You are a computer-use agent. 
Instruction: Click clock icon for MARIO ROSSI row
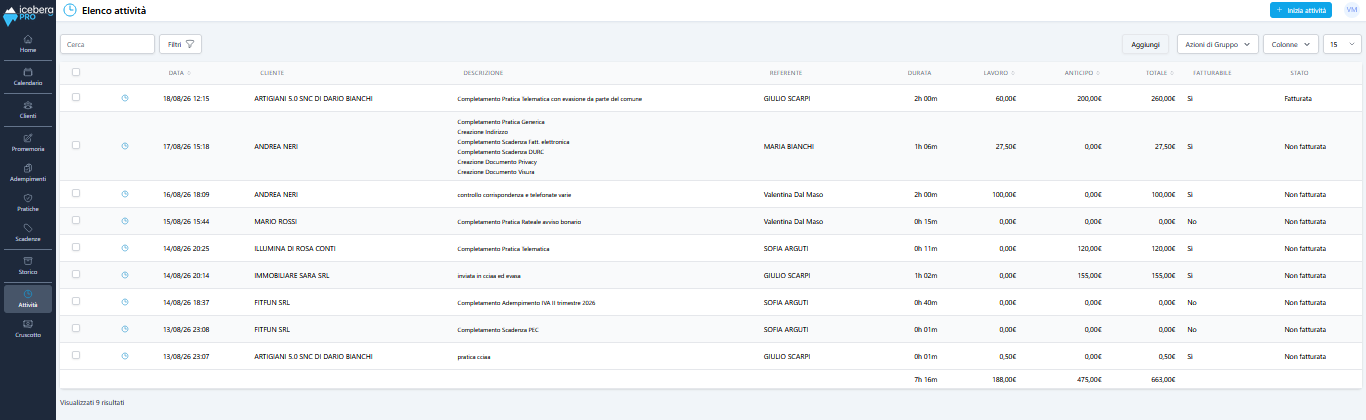125,221
